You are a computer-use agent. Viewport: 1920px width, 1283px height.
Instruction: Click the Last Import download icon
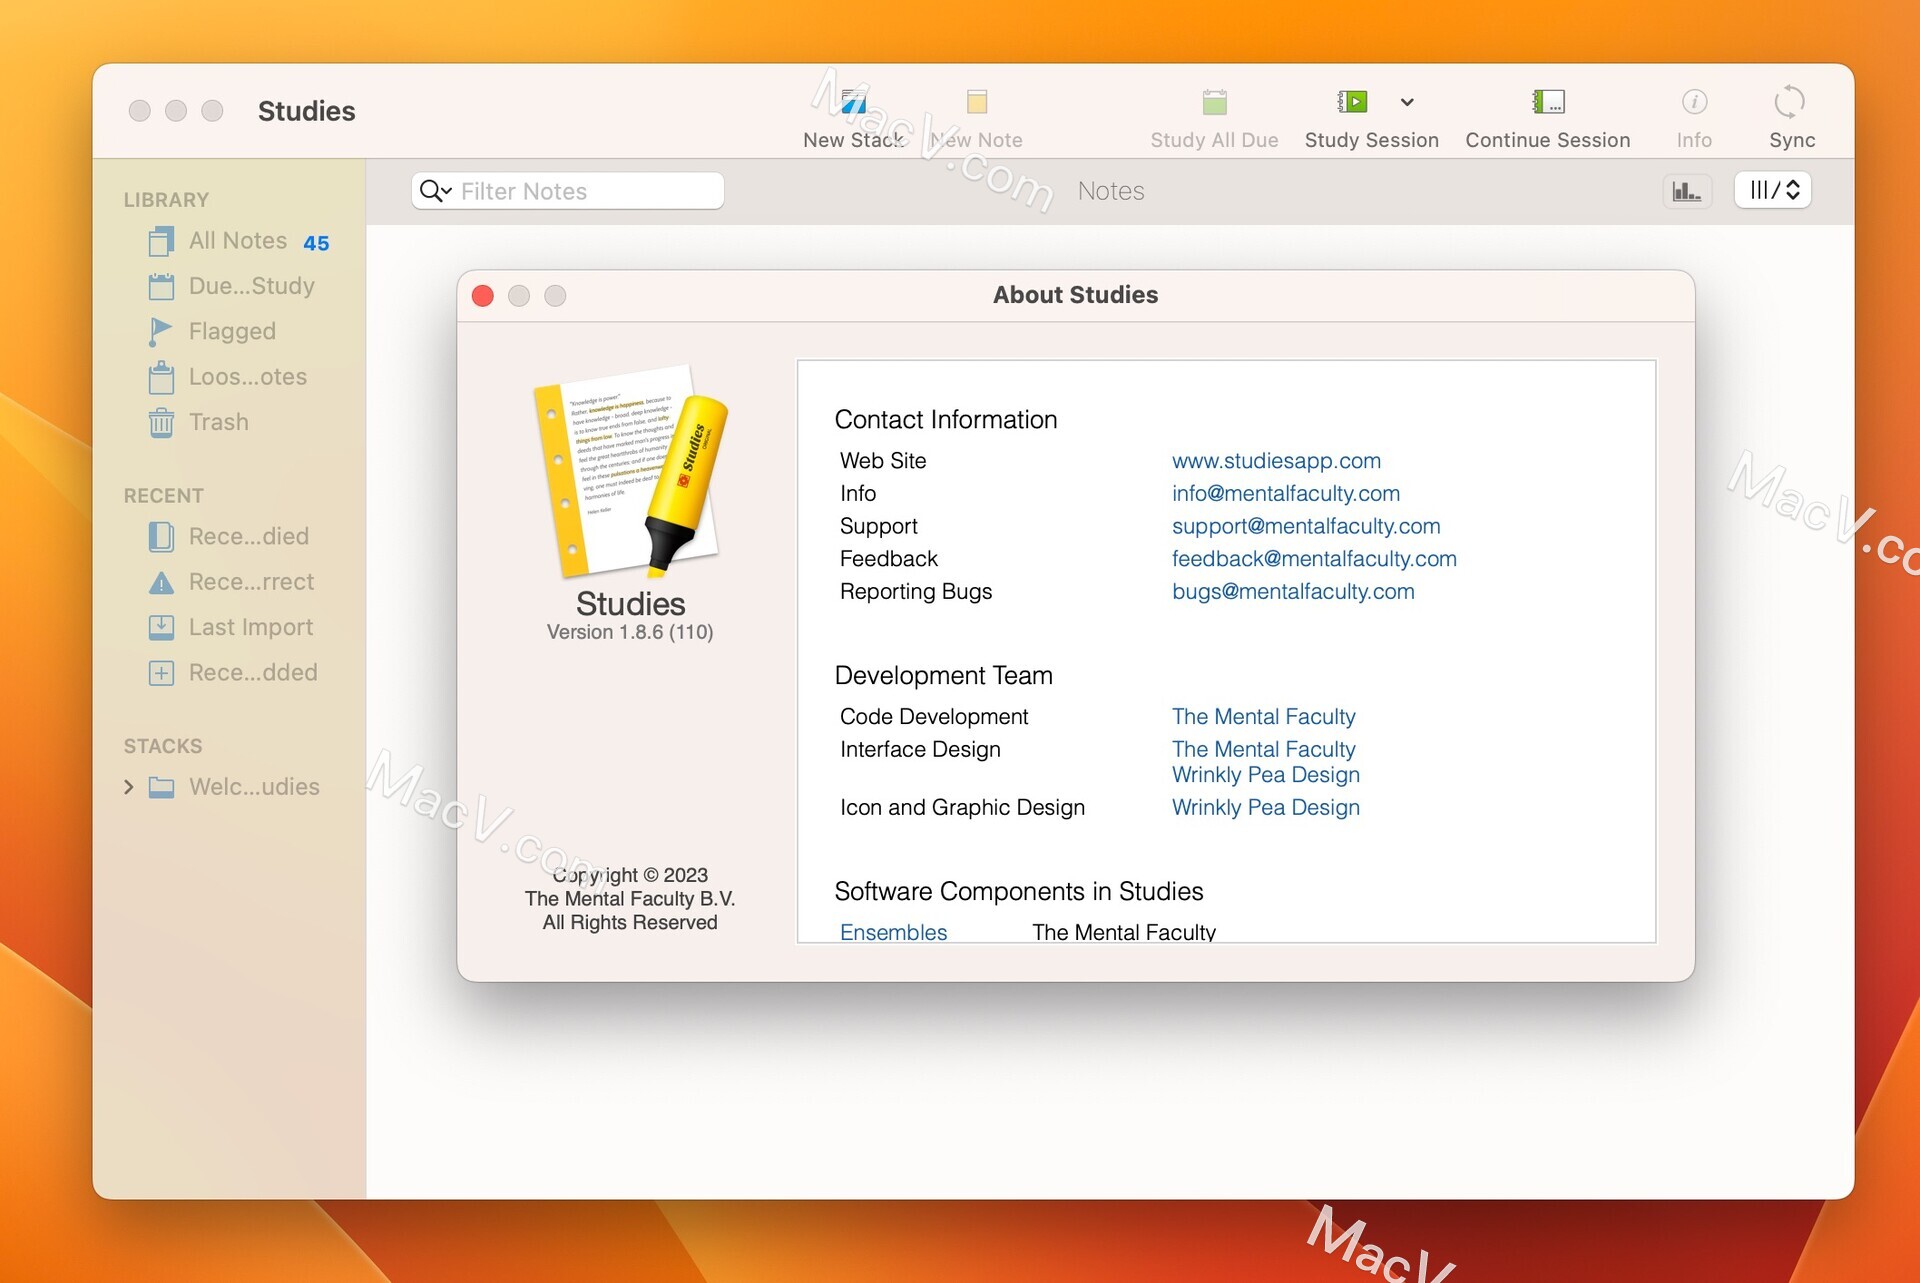161,628
